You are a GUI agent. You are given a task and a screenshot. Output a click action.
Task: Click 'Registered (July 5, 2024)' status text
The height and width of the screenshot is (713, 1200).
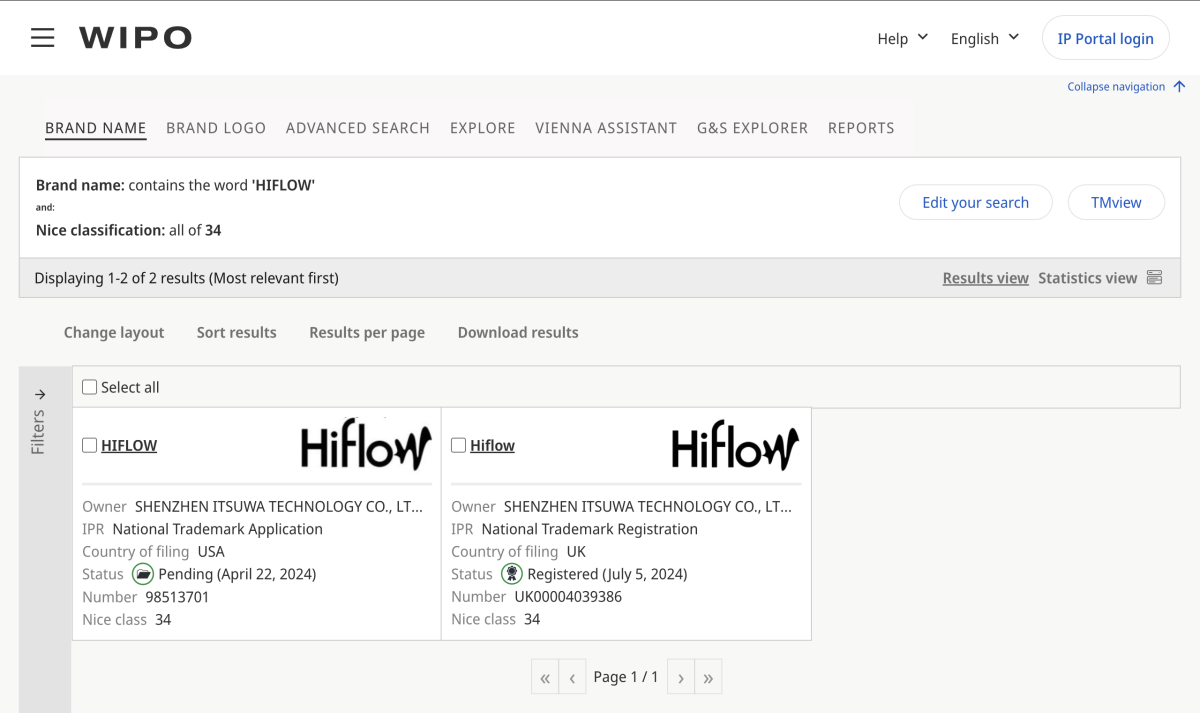pos(607,574)
